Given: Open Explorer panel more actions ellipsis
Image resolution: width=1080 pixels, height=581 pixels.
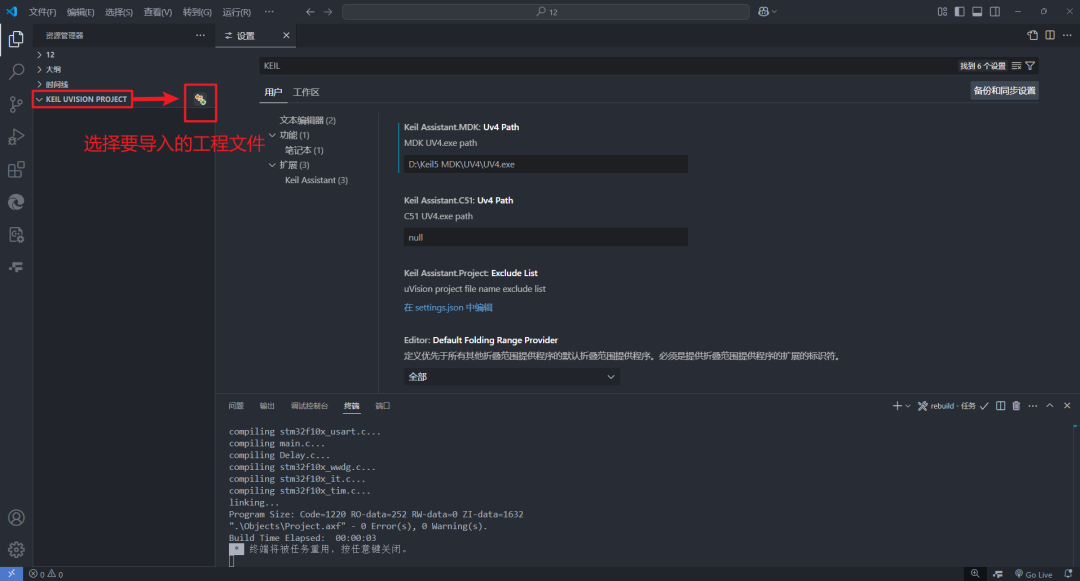Looking at the screenshot, I should coord(200,35).
